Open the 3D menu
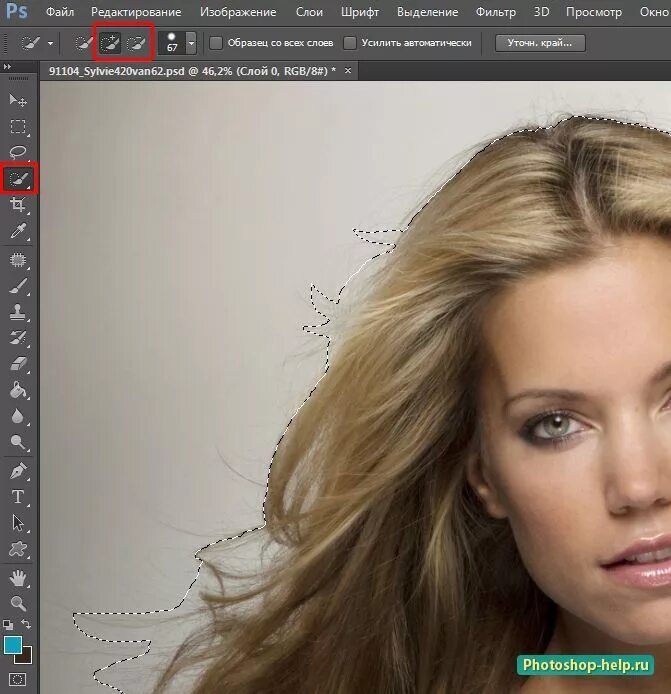This screenshot has width=671, height=694. (541, 12)
